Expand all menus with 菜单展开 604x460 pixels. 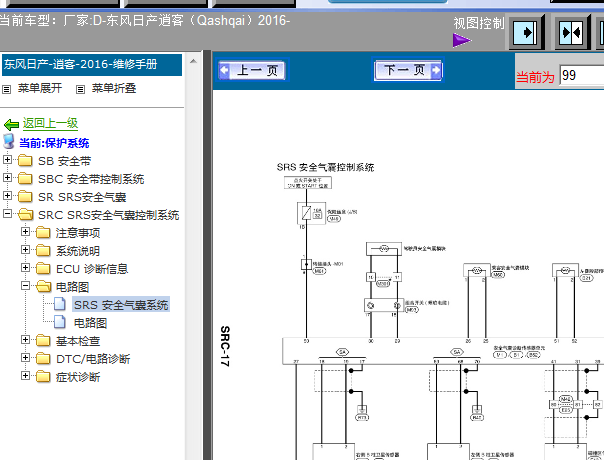(40, 88)
